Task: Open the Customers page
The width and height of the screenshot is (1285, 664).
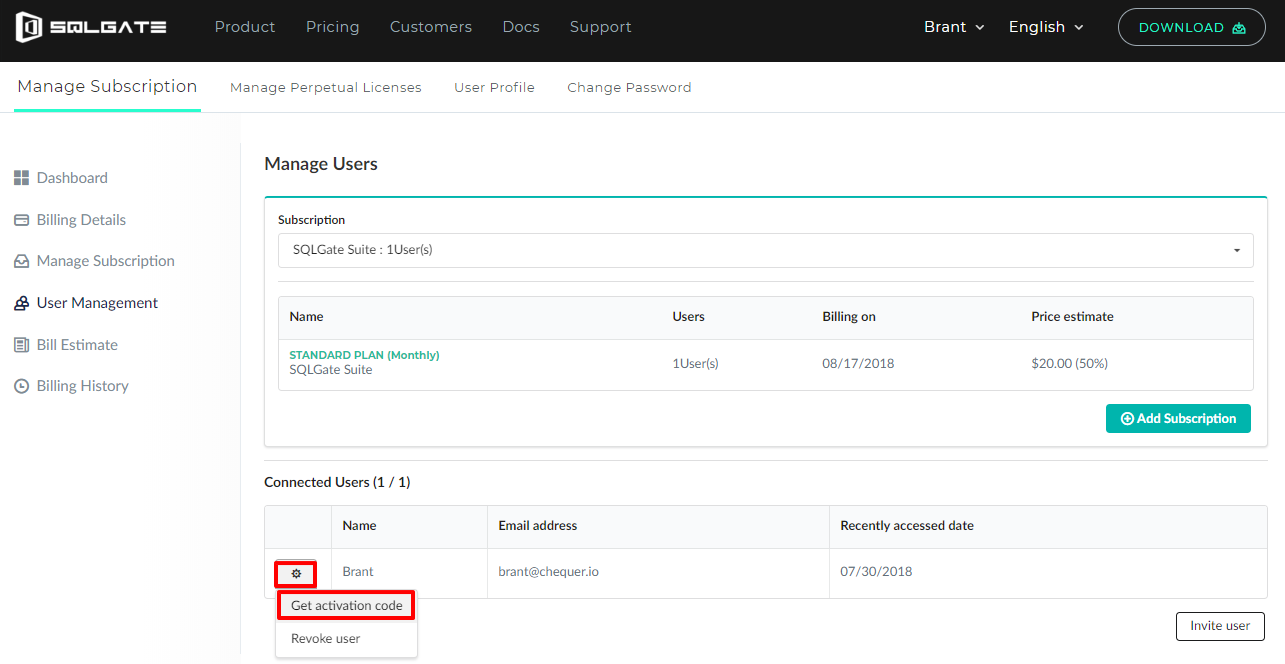Action: [x=432, y=27]
